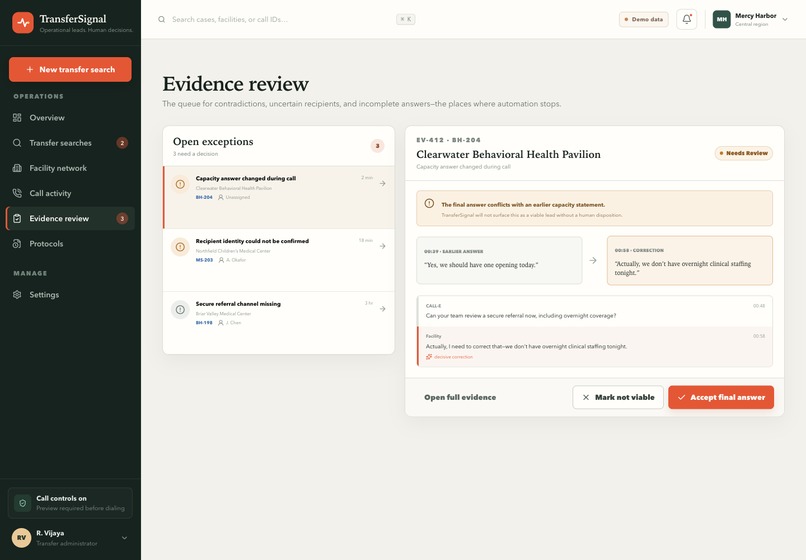The height and width of the screenshot is (560, 806).
Task: Click the decisive correction tag
Action: pos(449,357)
